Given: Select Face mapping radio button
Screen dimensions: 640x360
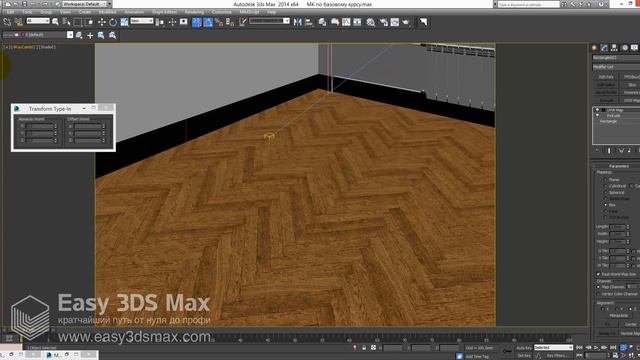Looking at the screenshot, I should (606, 211).
